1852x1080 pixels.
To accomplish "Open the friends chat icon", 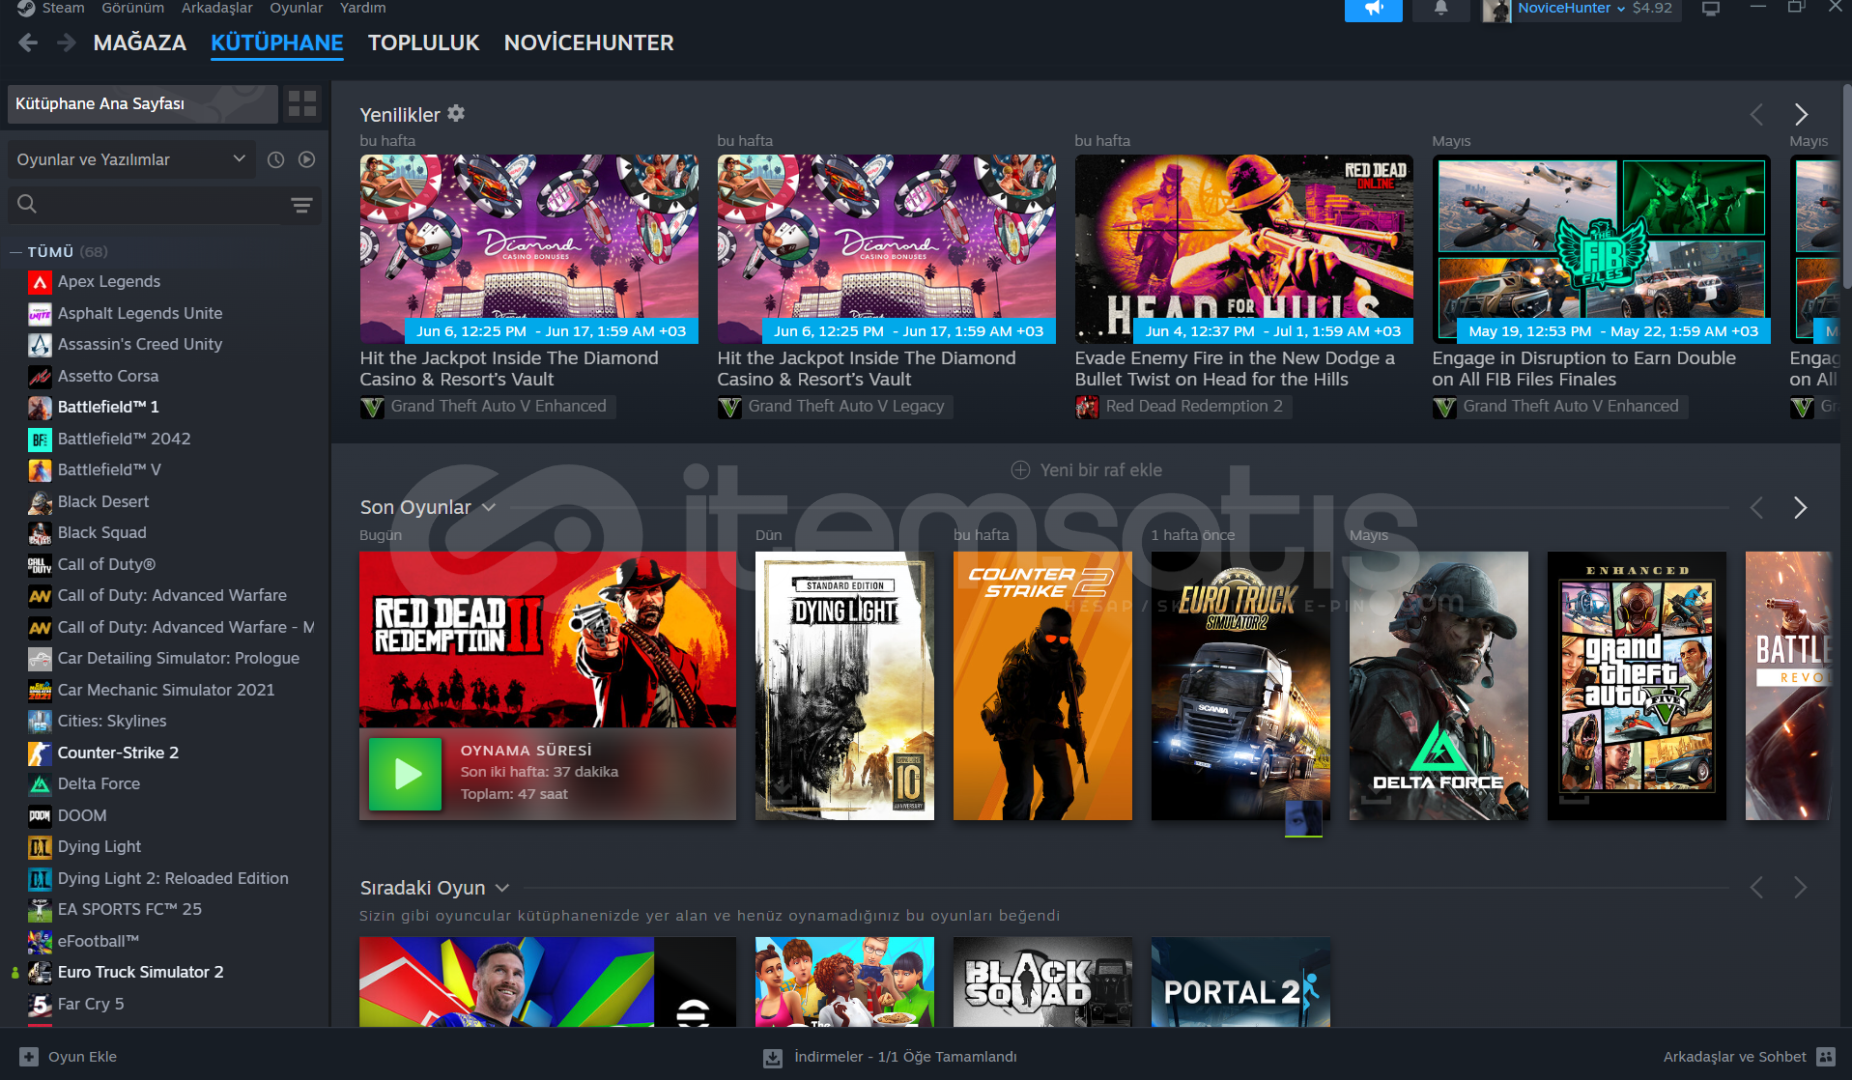I will click(1826, 1057).
